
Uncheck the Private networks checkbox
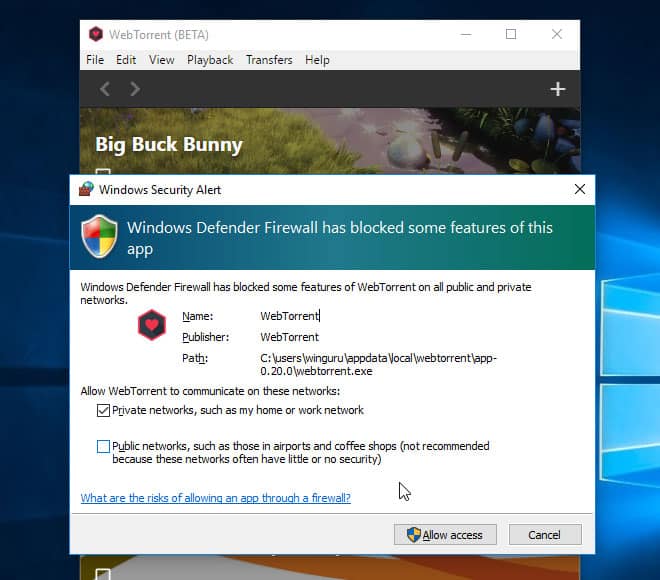[x=103, y=410]
